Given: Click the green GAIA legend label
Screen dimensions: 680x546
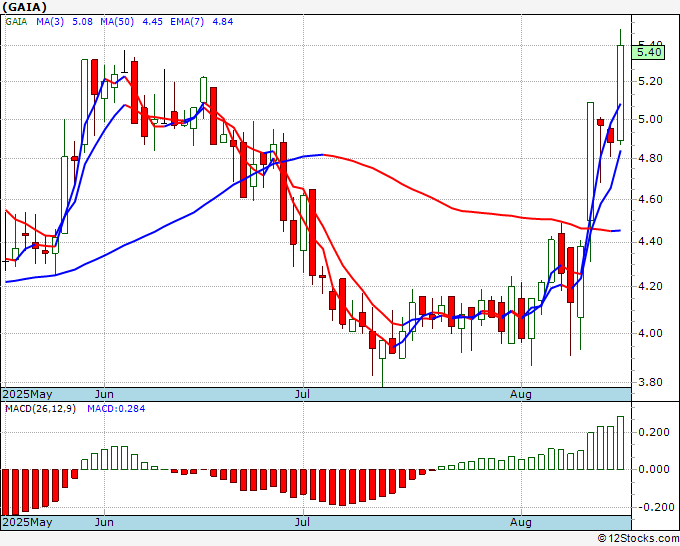Looking at the screenshot, I should [x=16, y=22].
